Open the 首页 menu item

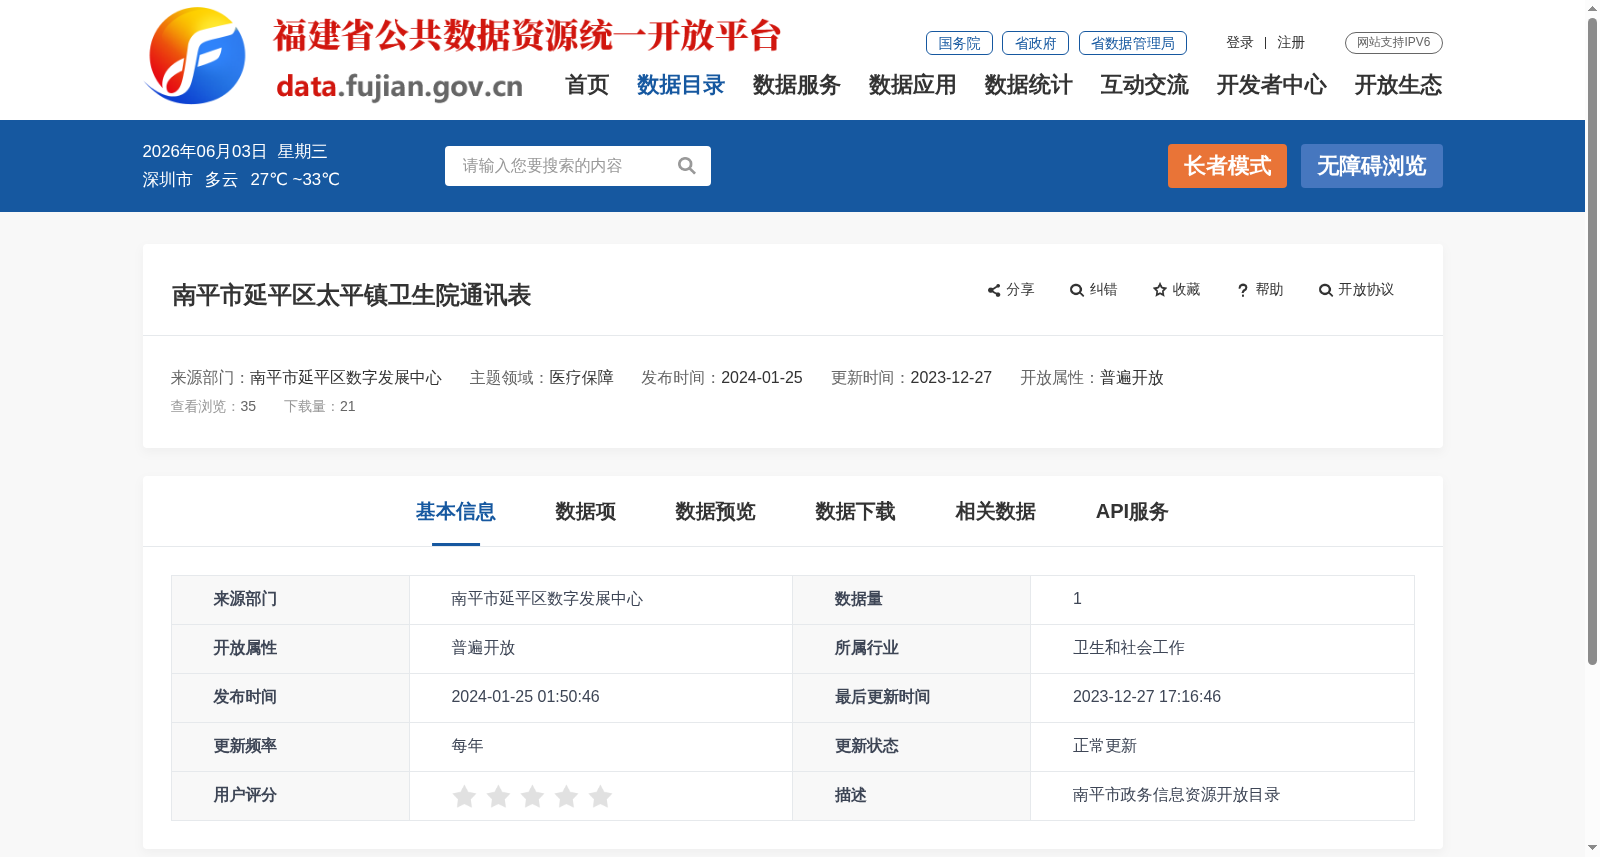tap(587, 85)
